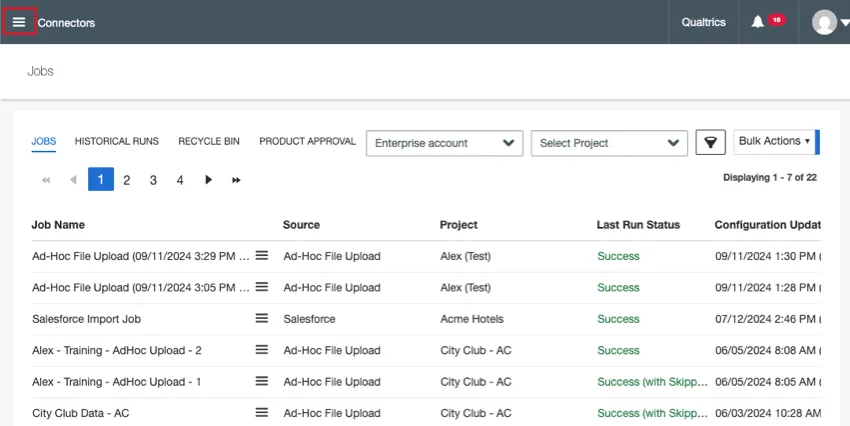Jump to last page arrow
Screen dimensions: 850x426
(236, 180)
